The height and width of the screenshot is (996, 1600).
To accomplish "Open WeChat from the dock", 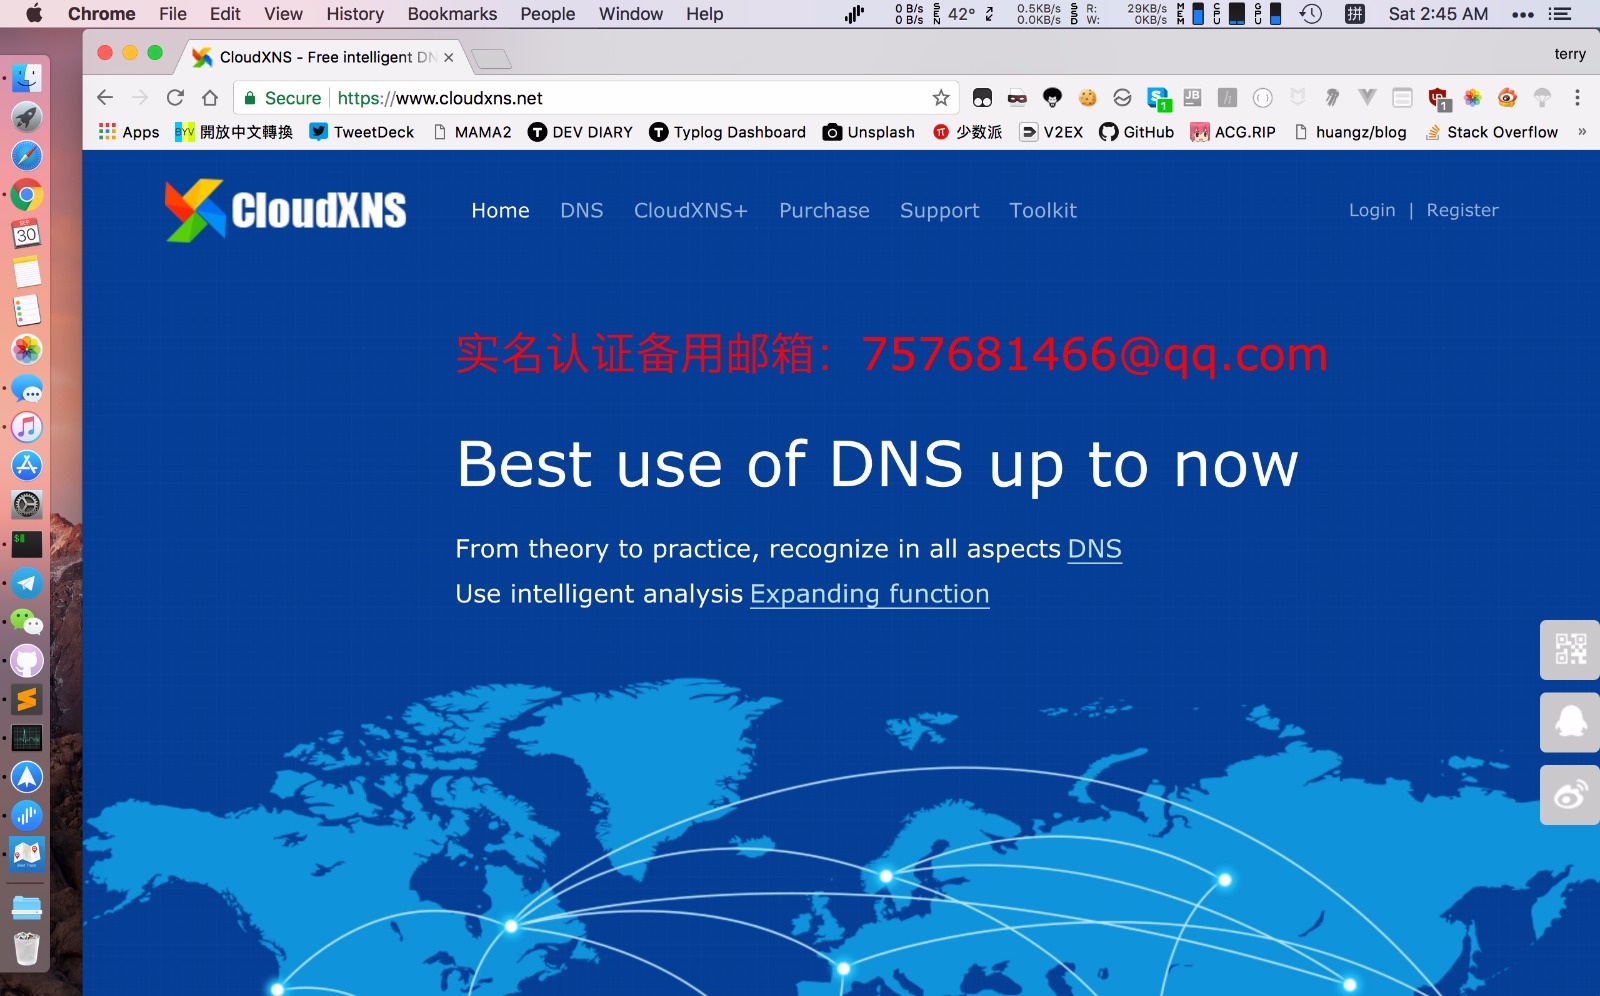I will pyautogui.click(x=27, y=622).
